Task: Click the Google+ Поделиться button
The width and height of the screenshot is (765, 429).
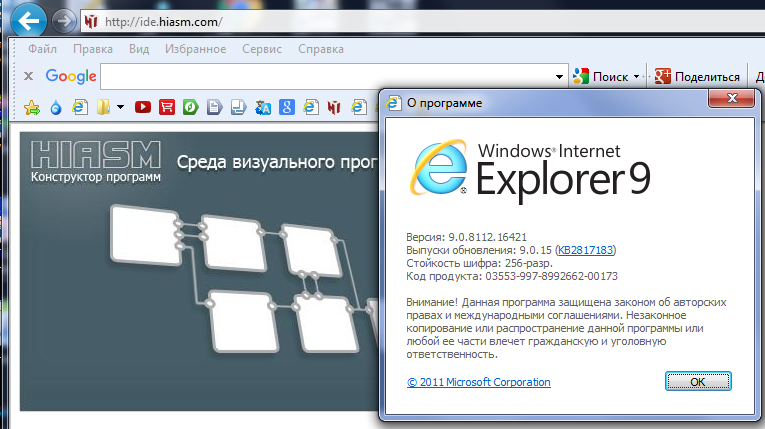Action: point(697,77)
